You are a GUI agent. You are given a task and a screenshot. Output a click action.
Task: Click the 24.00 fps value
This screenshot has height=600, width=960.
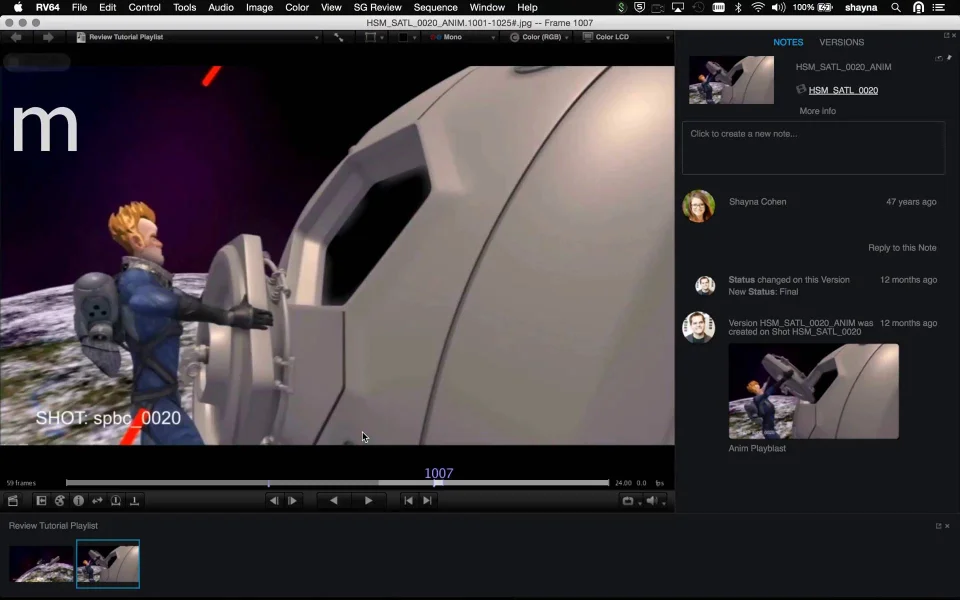pos(623,483)
